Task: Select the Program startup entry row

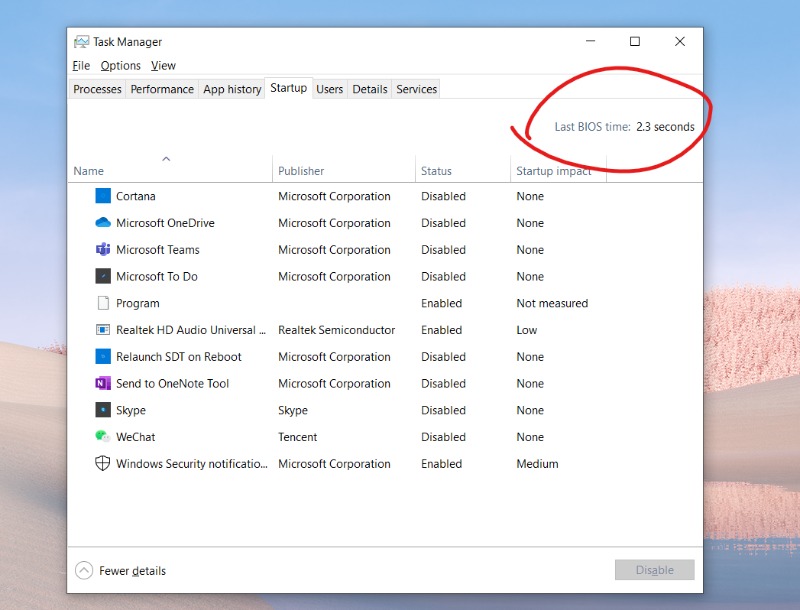Action: 385,303
